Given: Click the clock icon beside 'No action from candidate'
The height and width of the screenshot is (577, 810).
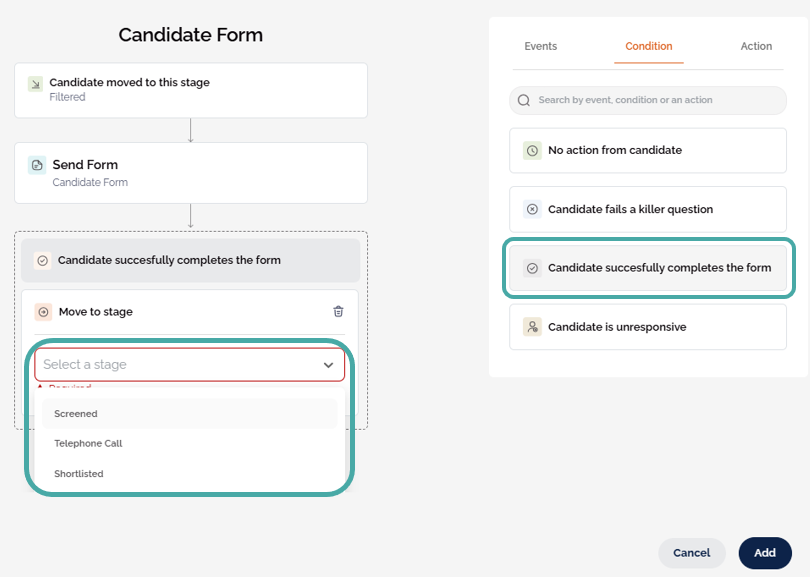Looking at the screenshot, I should click(x=532, y=151).
